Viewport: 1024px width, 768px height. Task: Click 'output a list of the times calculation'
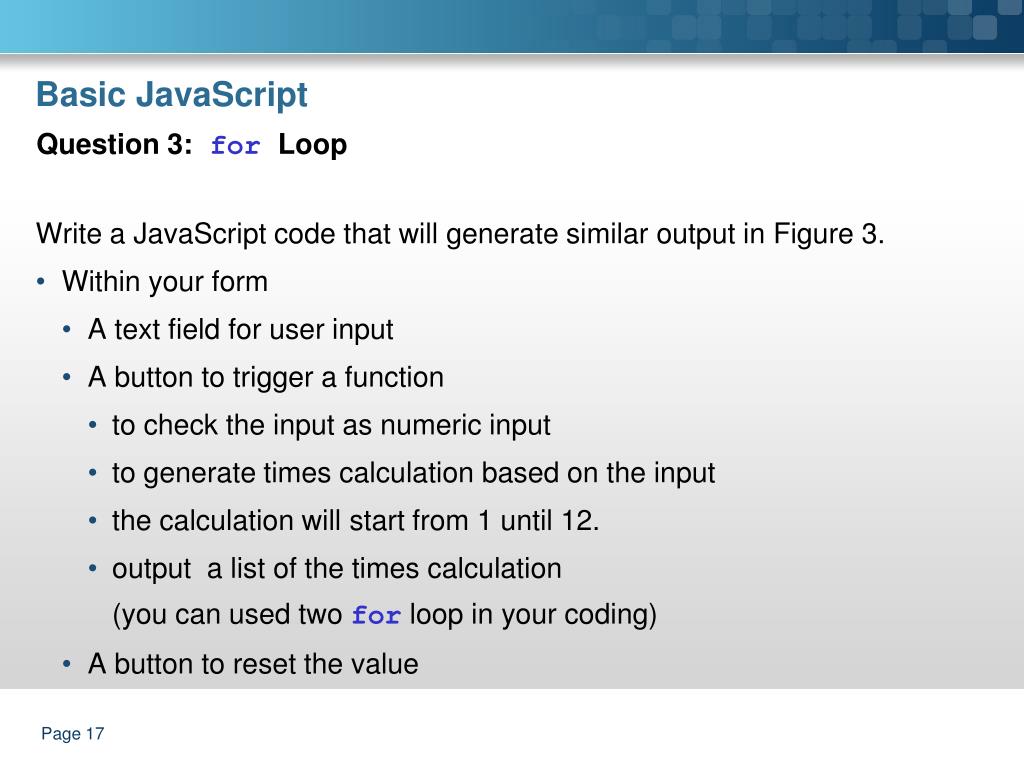[336, 569]
